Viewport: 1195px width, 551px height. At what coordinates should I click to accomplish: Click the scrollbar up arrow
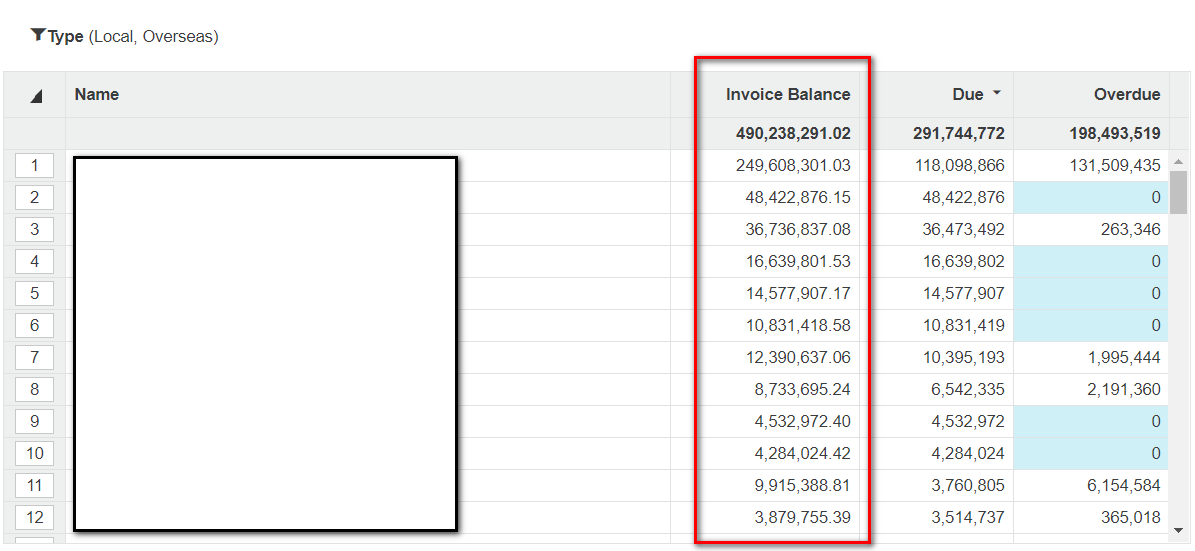(1178, 162)
